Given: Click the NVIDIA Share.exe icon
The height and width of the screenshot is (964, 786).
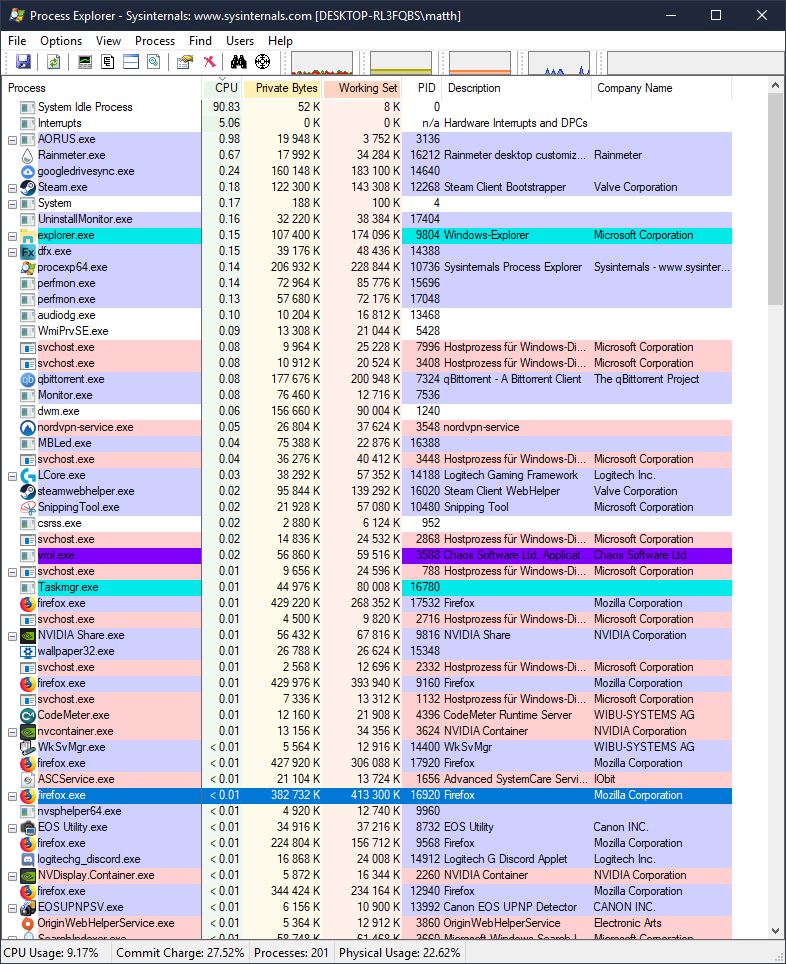Looking at the screenshot, I should point(27,634).
